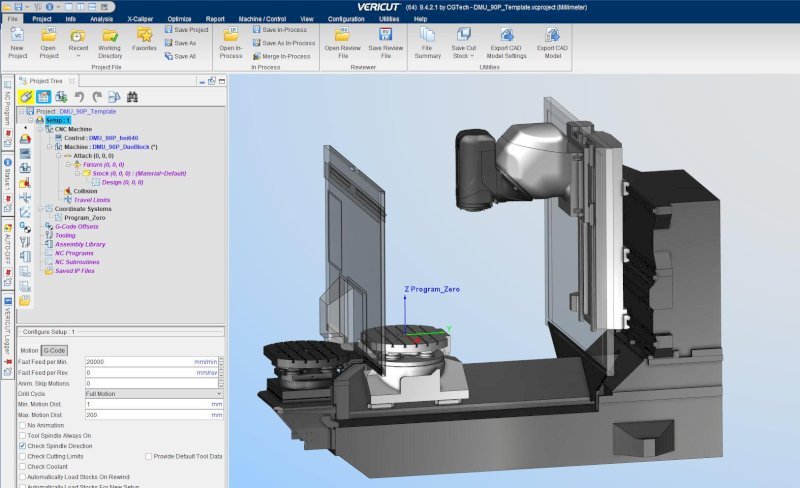800x488 pixels.
Task: Enable the No Animation checkbox
Action: (22, 425)
